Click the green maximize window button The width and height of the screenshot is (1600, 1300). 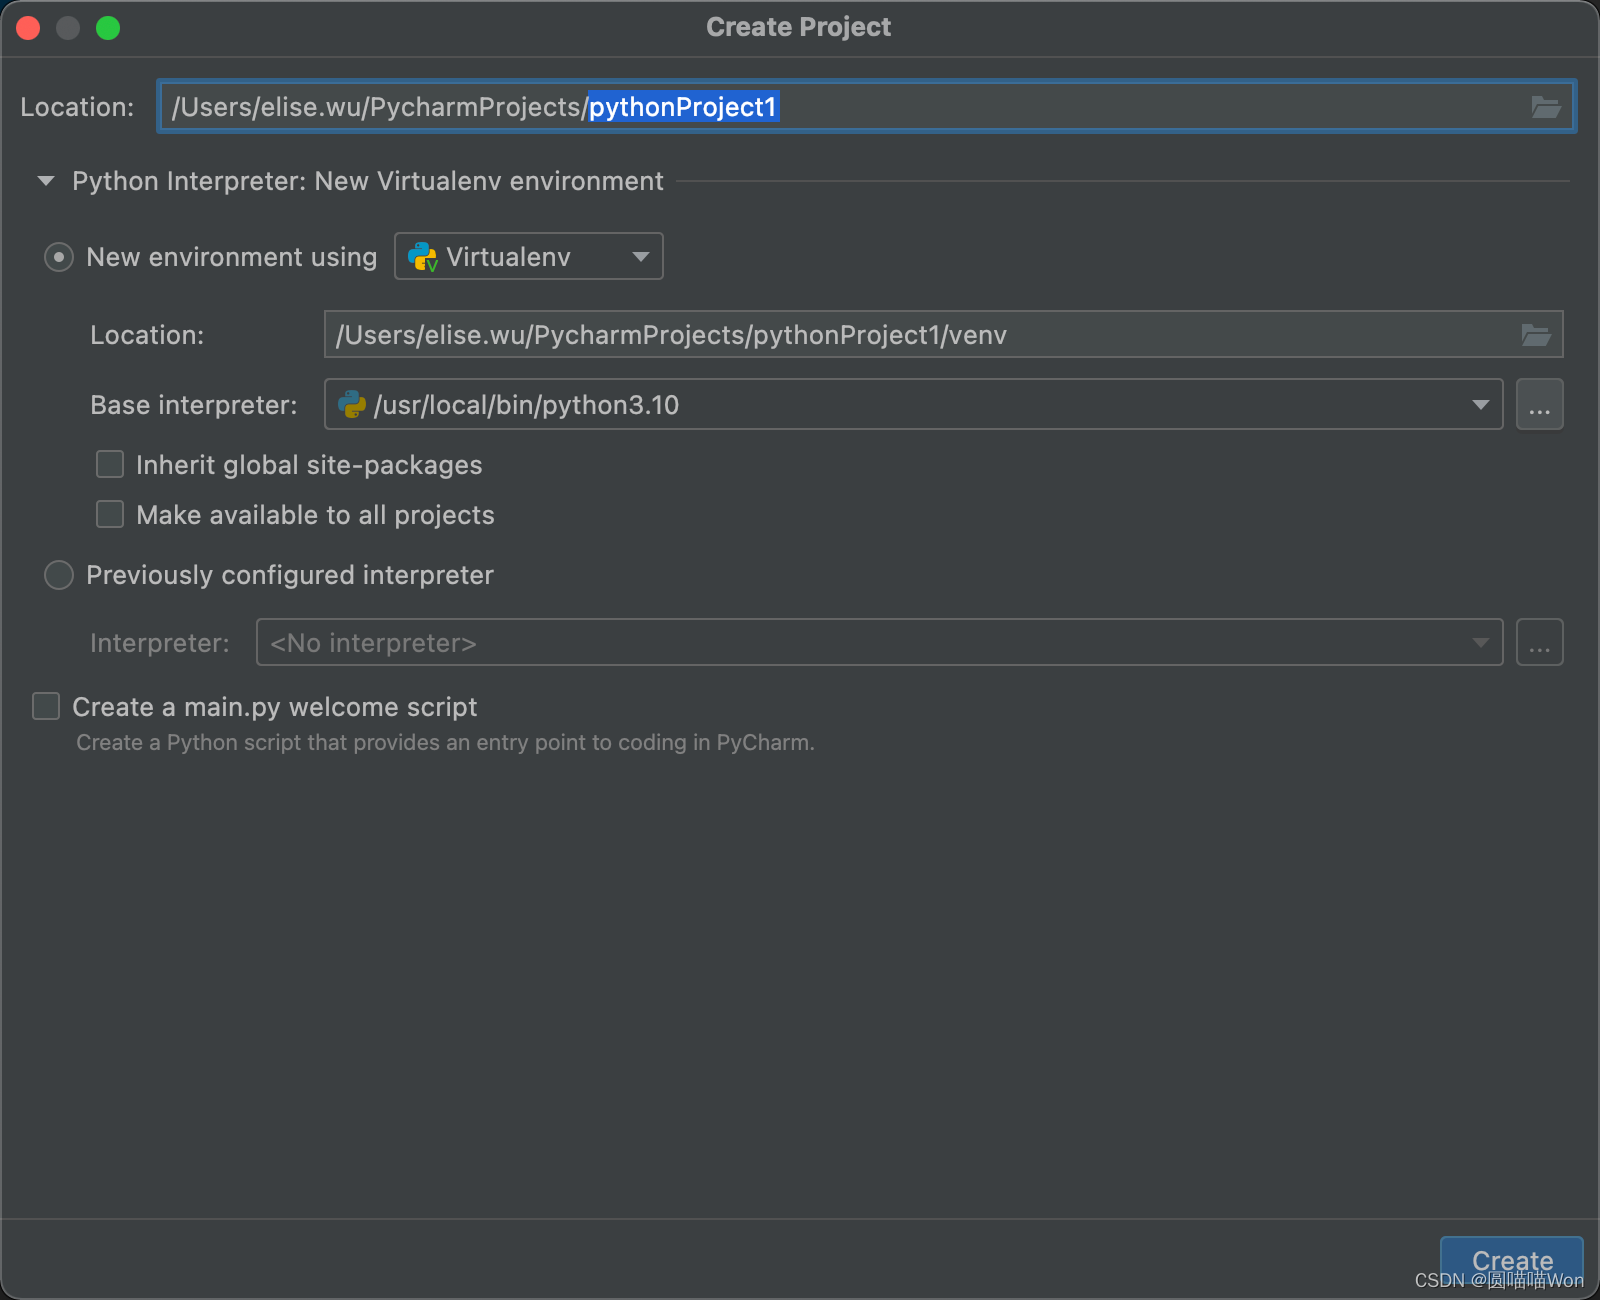click(x=108, y=28)
